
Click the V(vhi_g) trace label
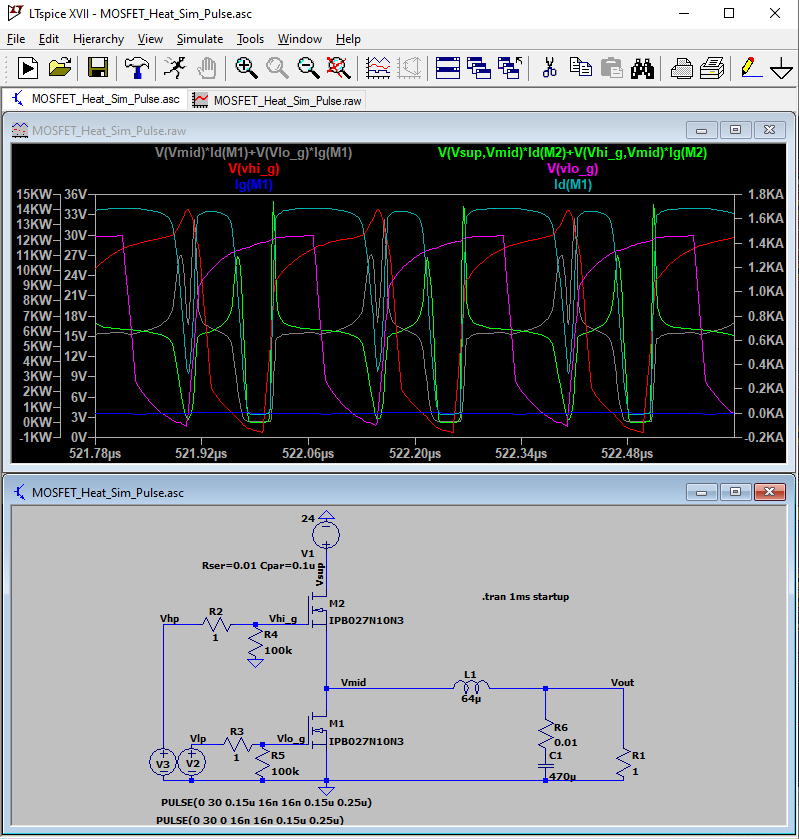254,169
